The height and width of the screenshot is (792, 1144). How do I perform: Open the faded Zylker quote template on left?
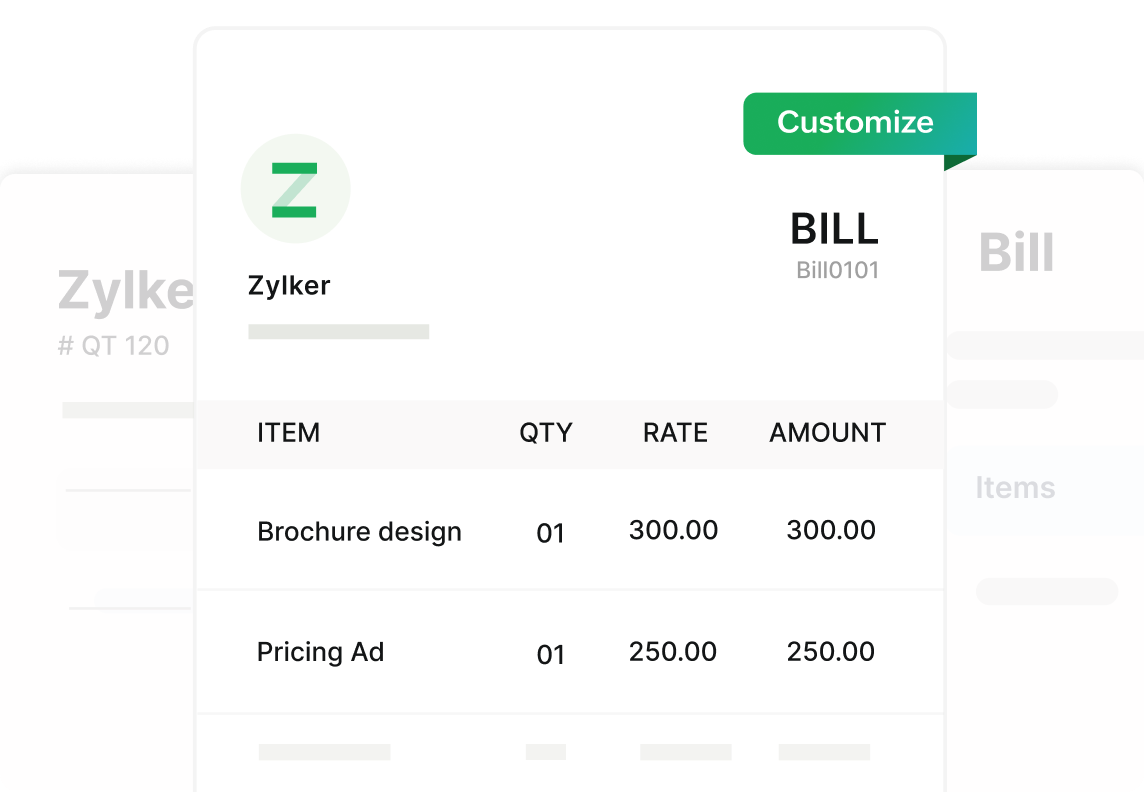(98, 483)
